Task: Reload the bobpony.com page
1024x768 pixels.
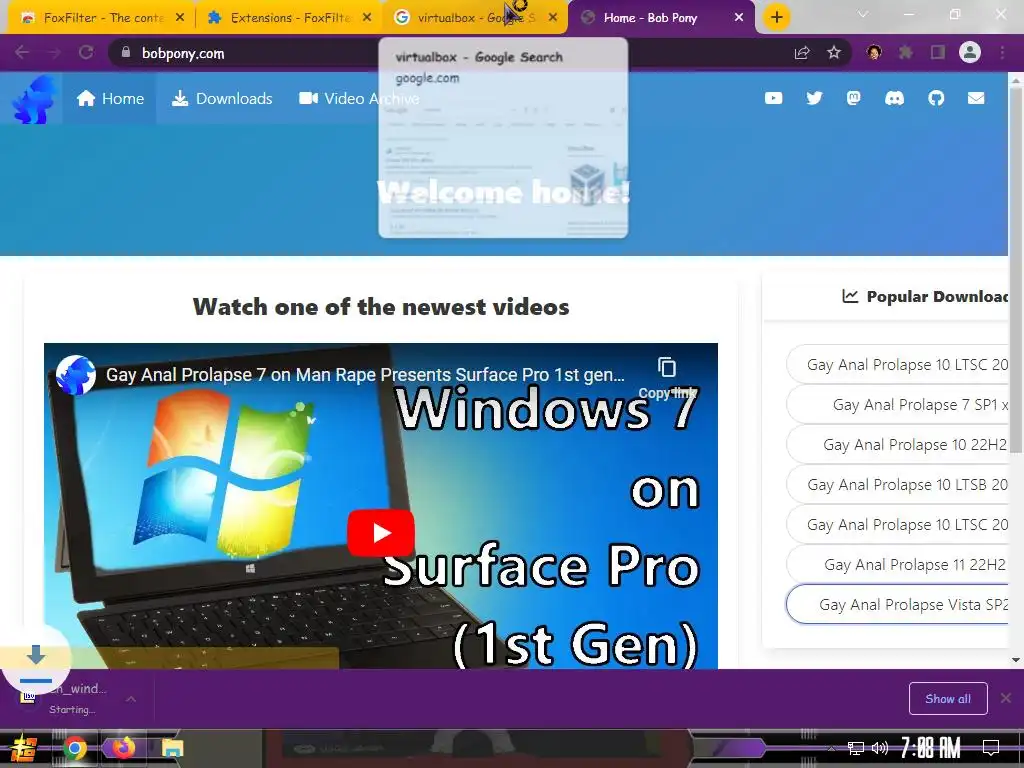Action: click(86, 53)
